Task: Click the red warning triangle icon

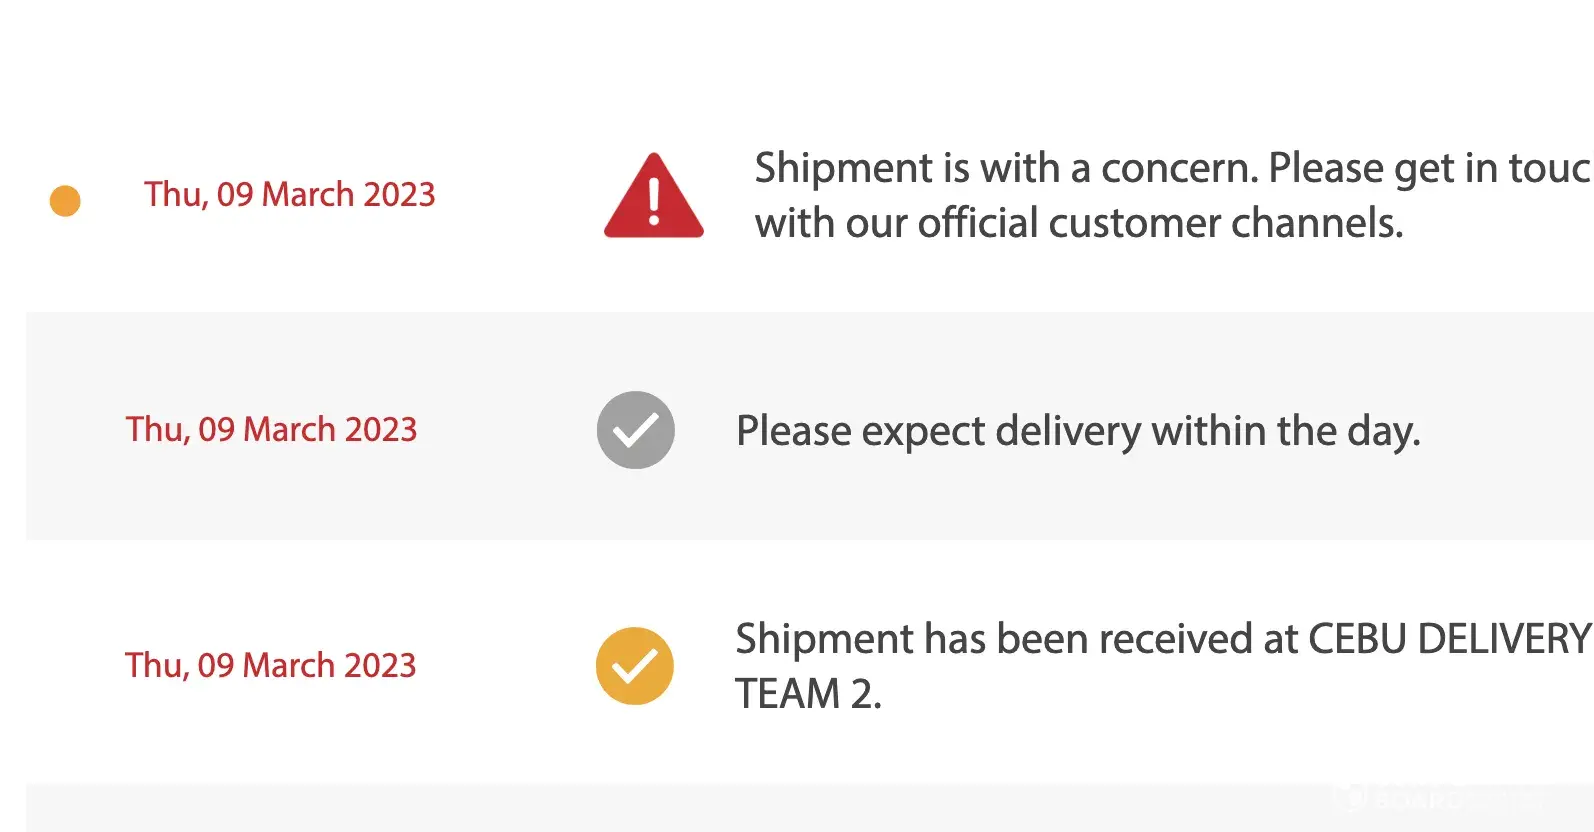Action: [654, 197]
